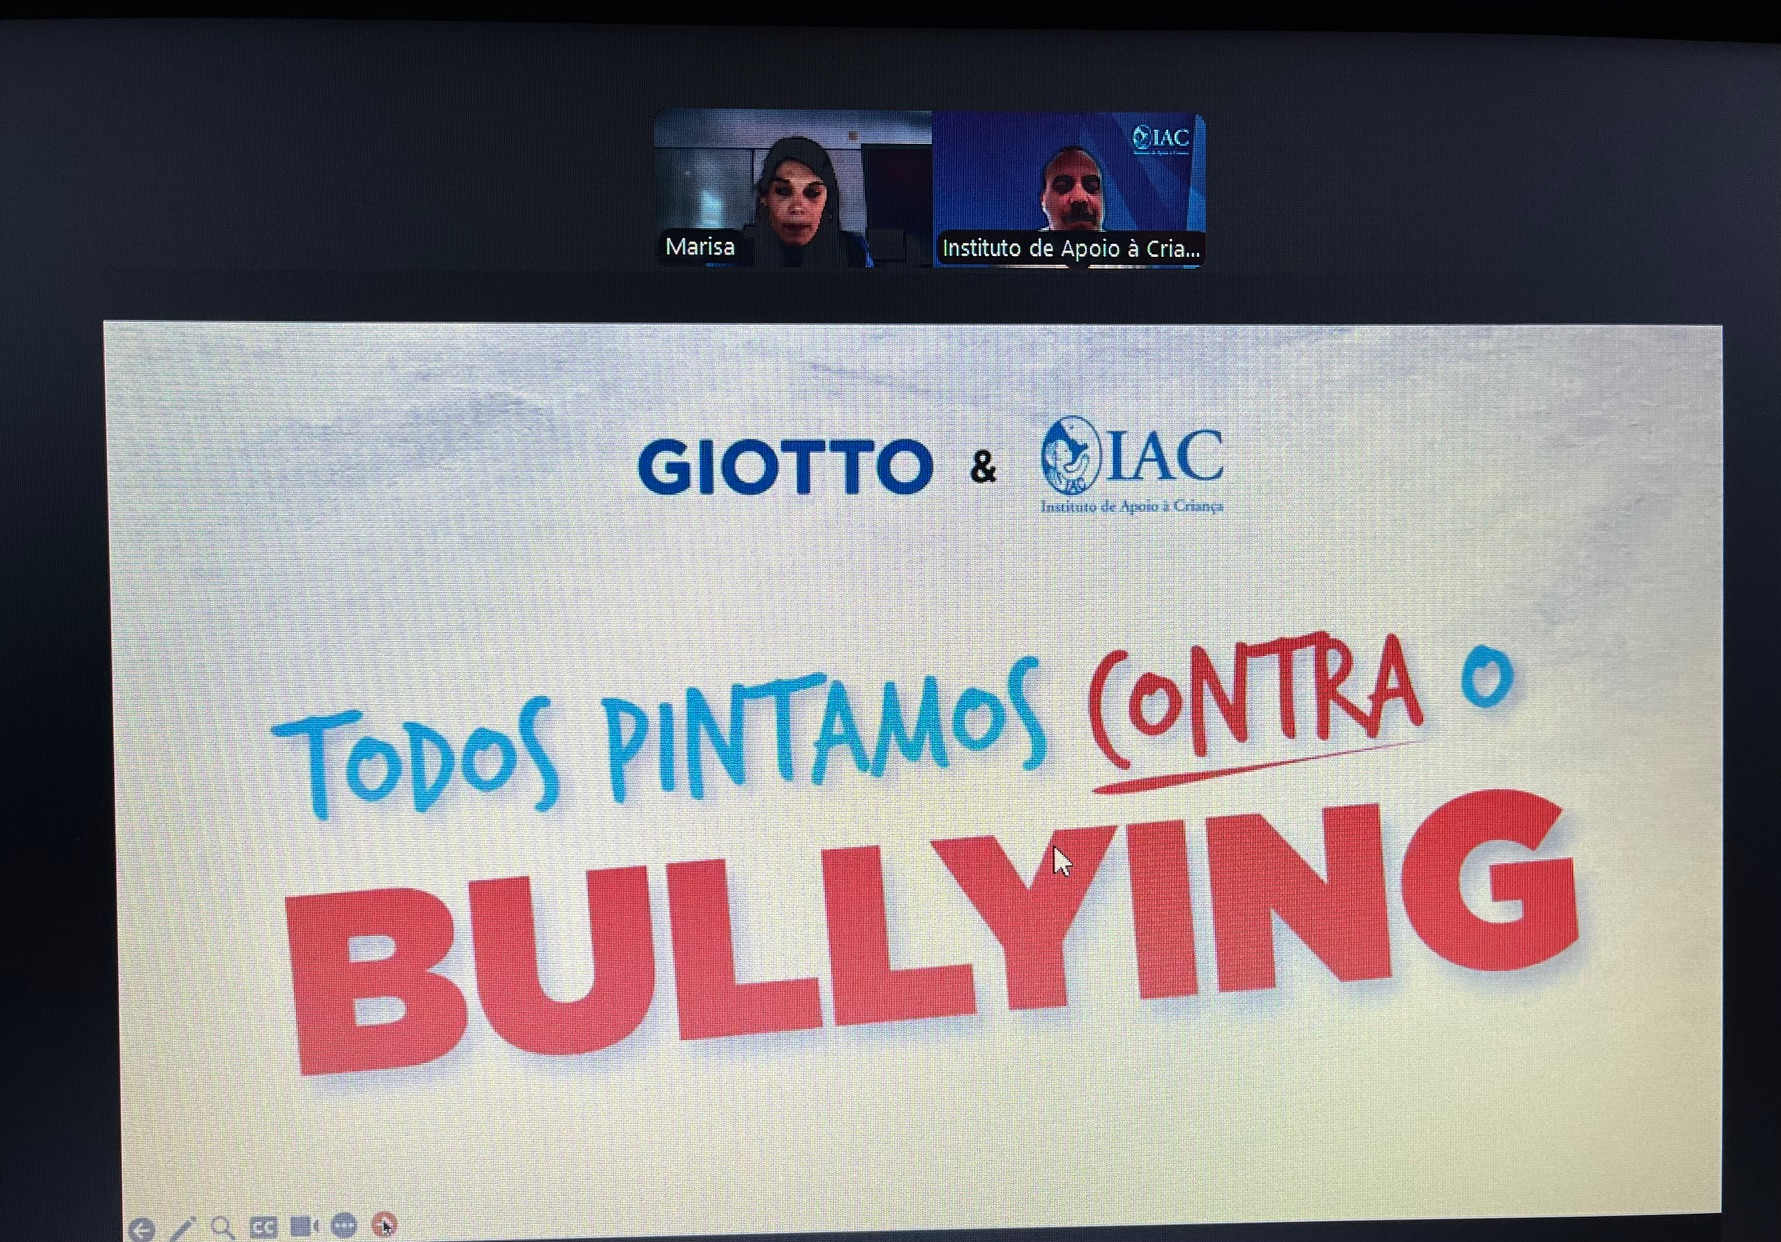
Task: Click the previous slide arrow icon
Action: (x=142, y=1229)
